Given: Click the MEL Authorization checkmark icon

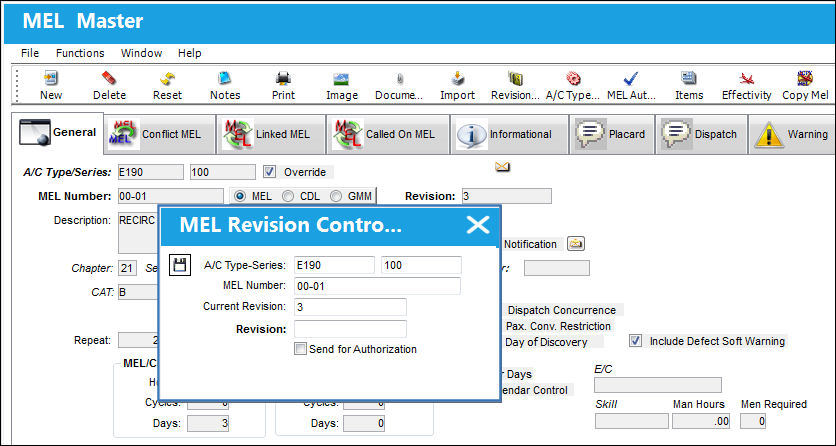Looking at the screenshot, I should click(631, 79).
